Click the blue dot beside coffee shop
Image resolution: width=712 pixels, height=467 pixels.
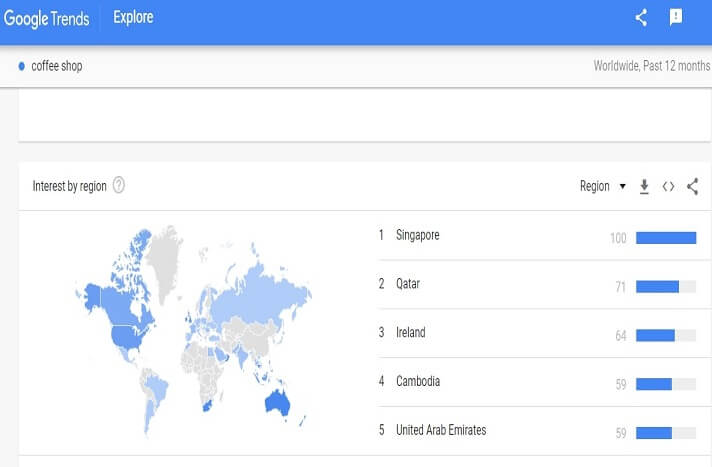(22, 67)
